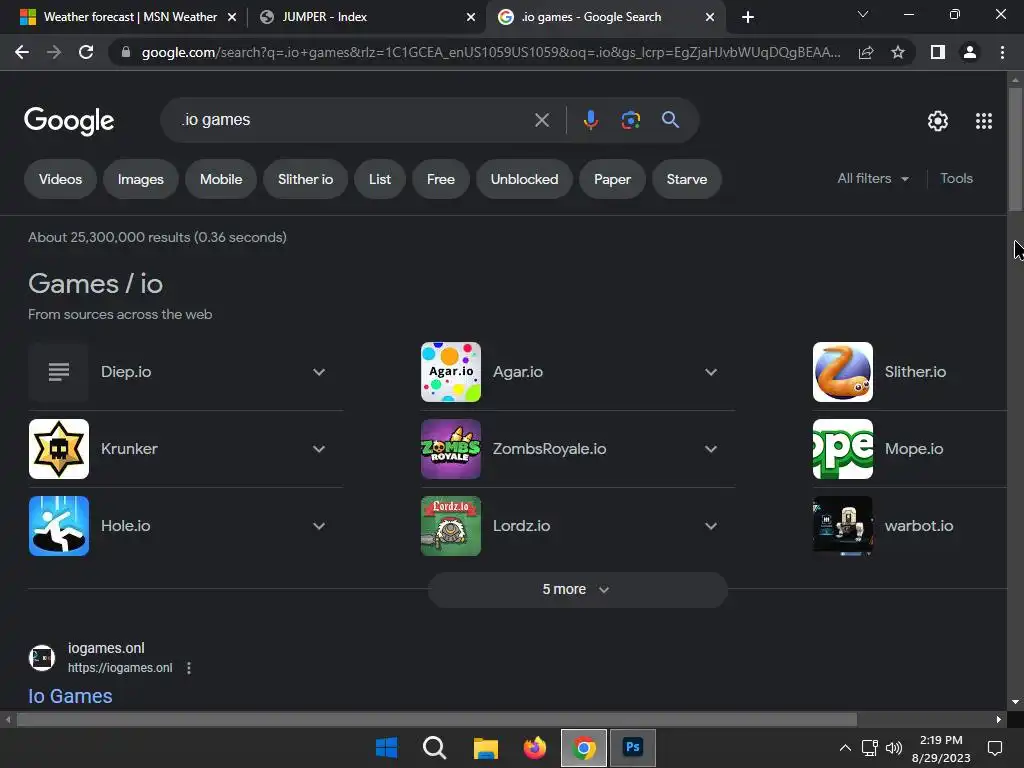Expand the Lordz.io entry chevron
Screen dimensions: 1024x768
tap(711, 526)
